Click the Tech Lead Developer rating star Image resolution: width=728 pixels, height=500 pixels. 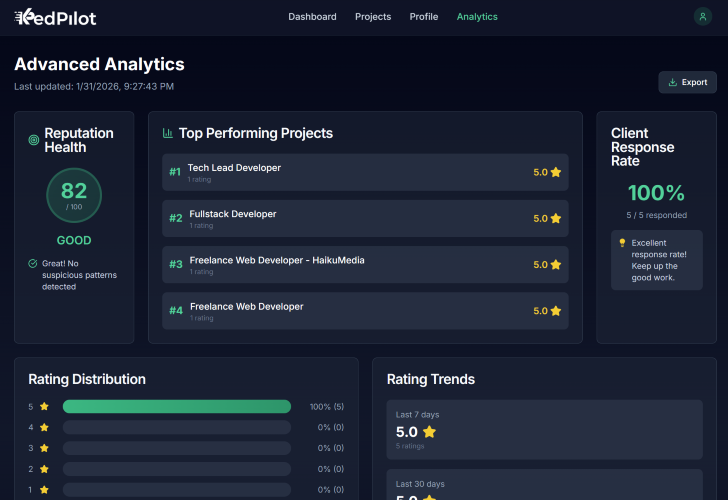pos(556,172)
